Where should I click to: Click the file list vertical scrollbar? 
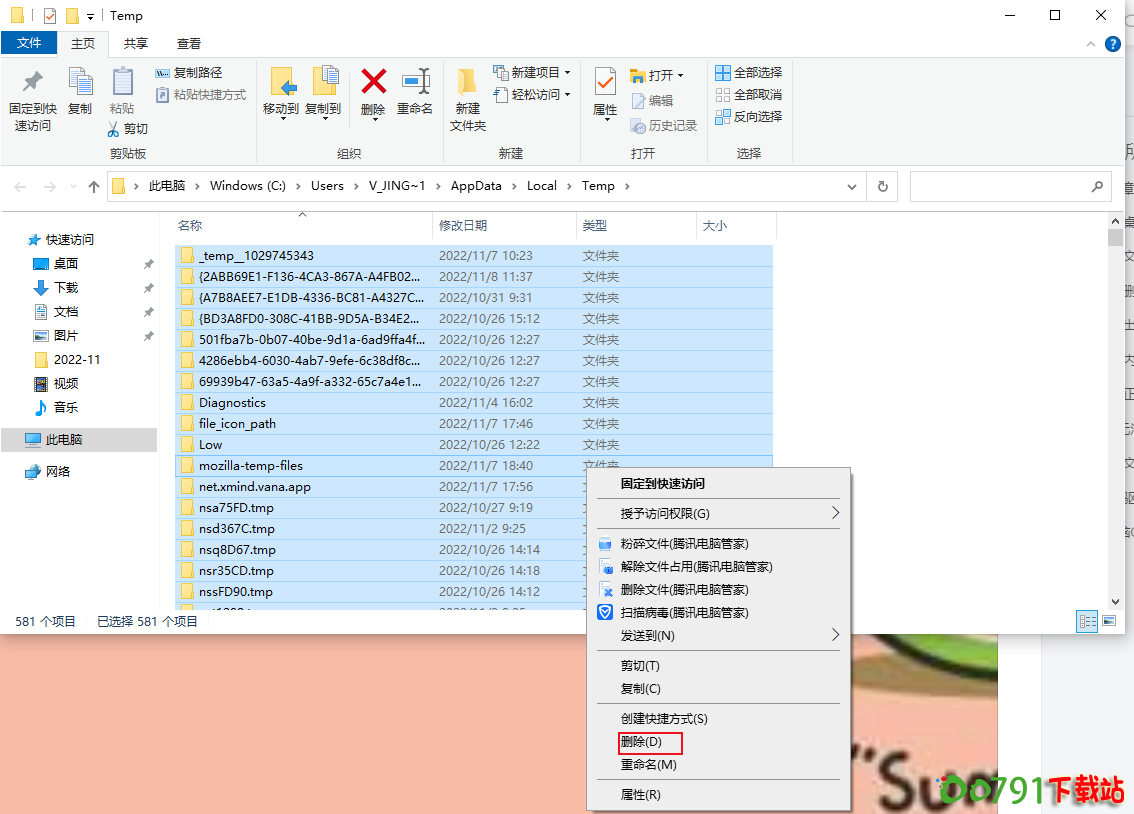click(x=1115, y=400)
